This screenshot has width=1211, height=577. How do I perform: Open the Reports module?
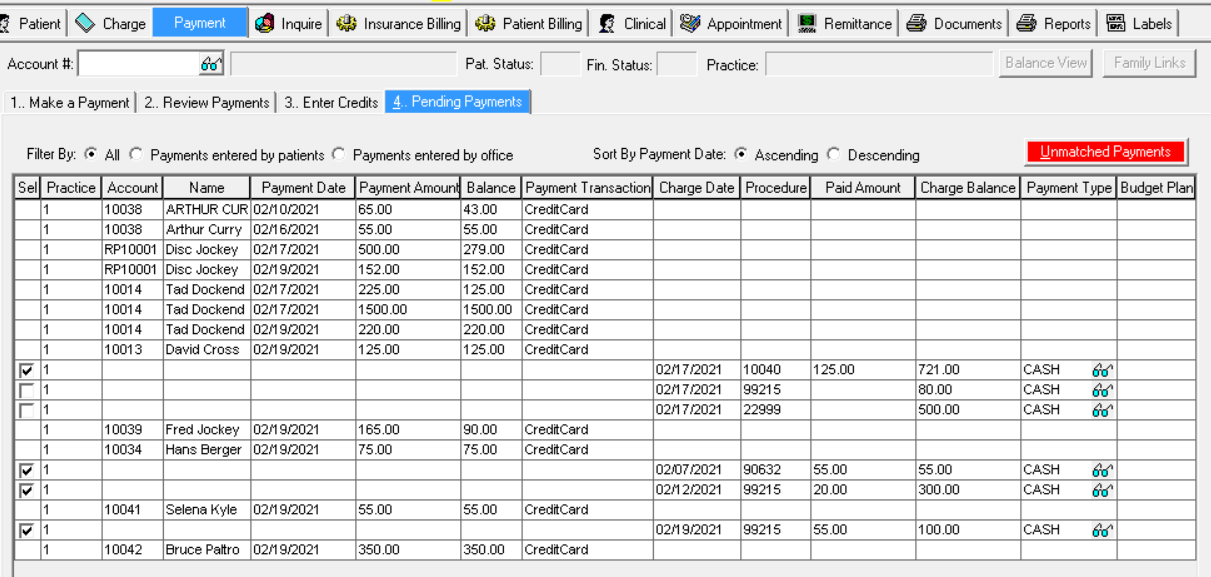[1054, 23]
